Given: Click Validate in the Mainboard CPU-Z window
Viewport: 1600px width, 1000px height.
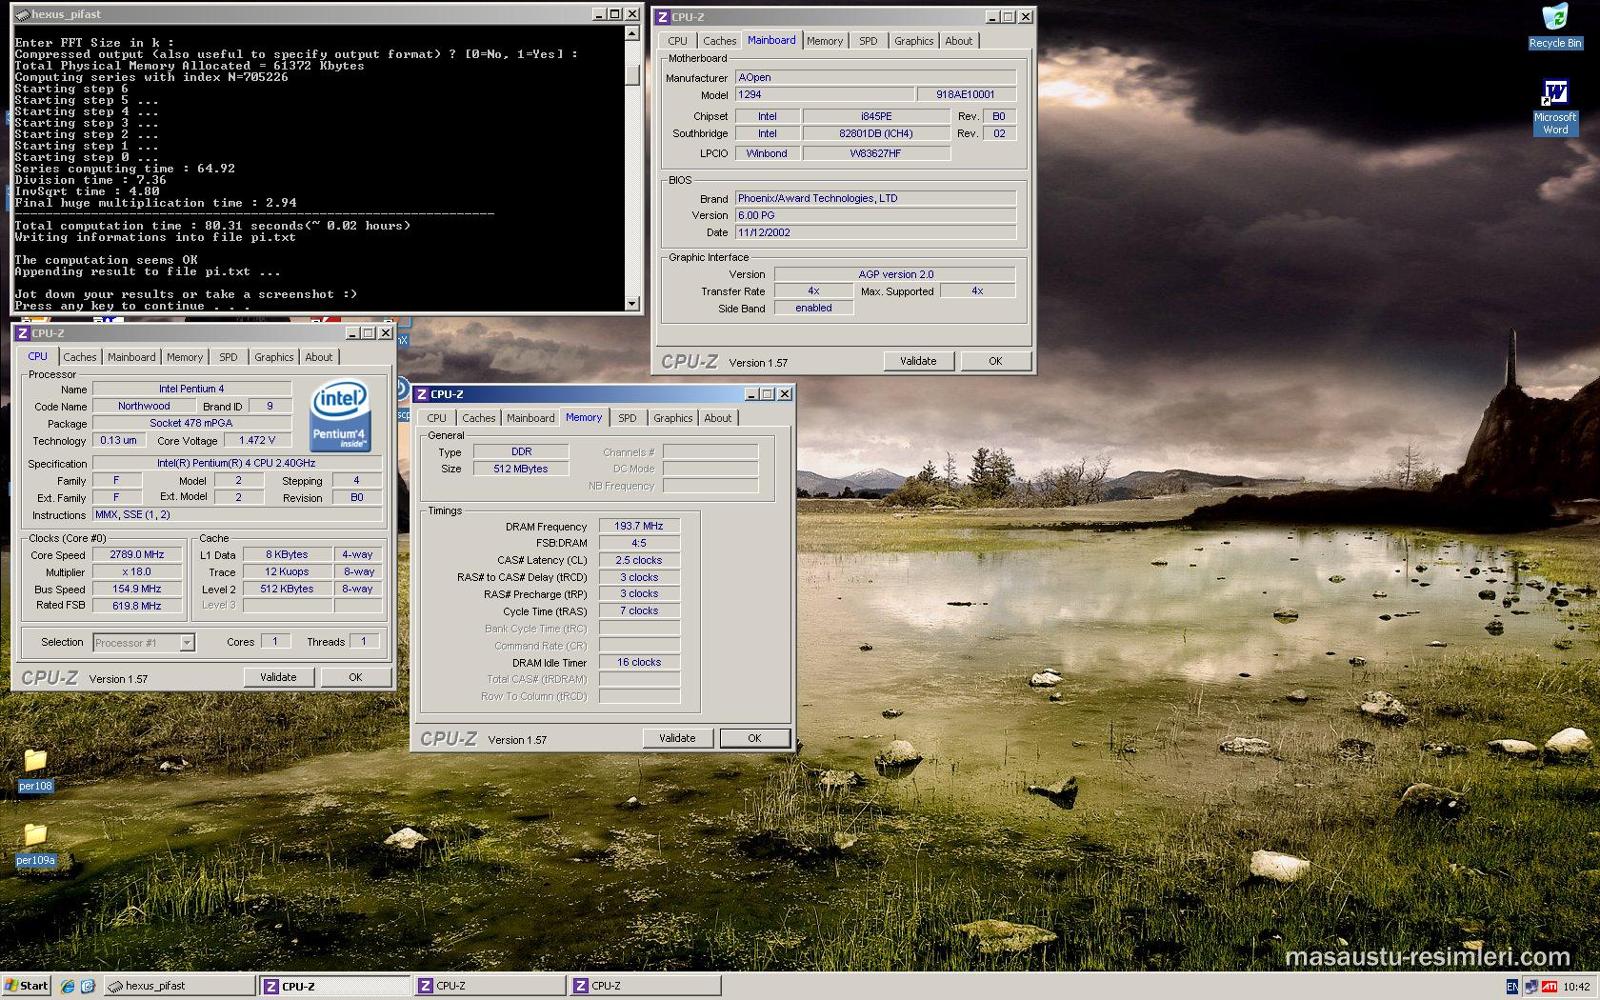Looking at the screenshot, I should click(918, 361).
